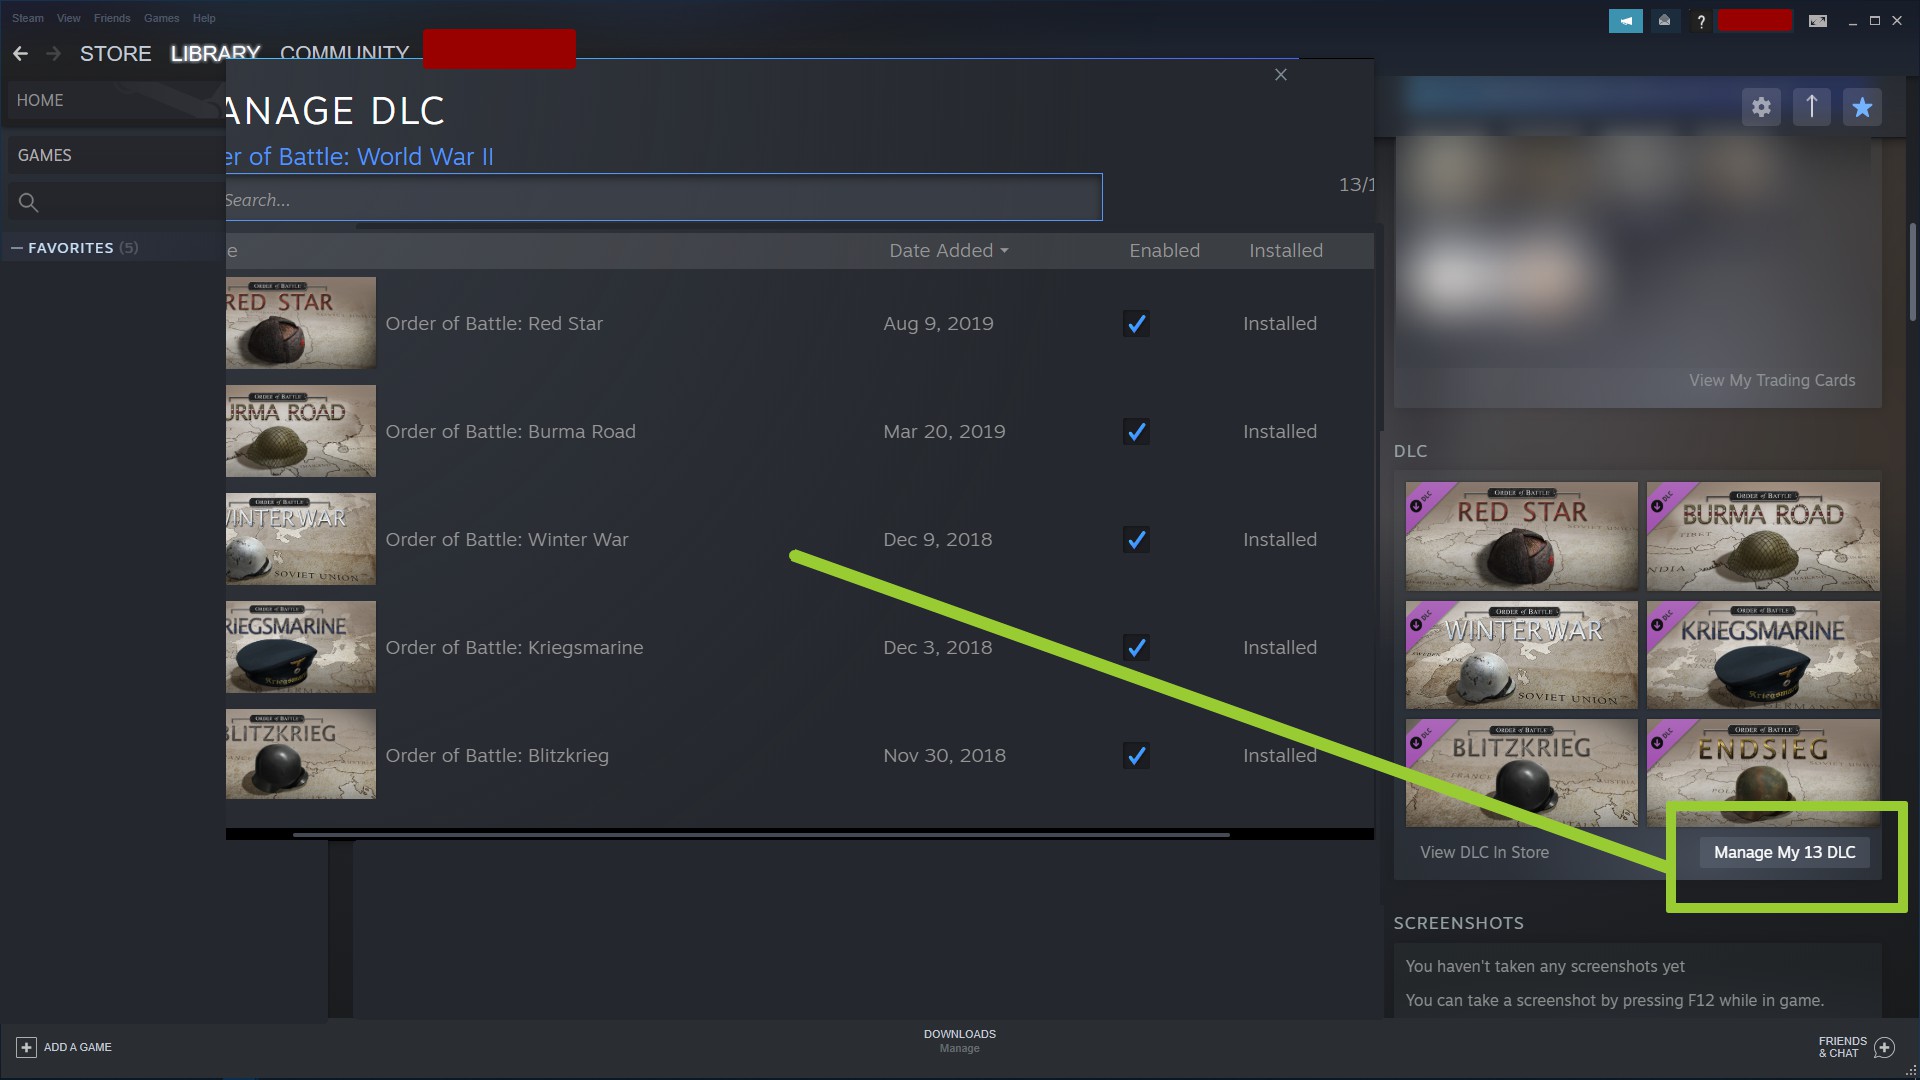Change sorting with the Date Added dropdown

[x=948, y=250]
